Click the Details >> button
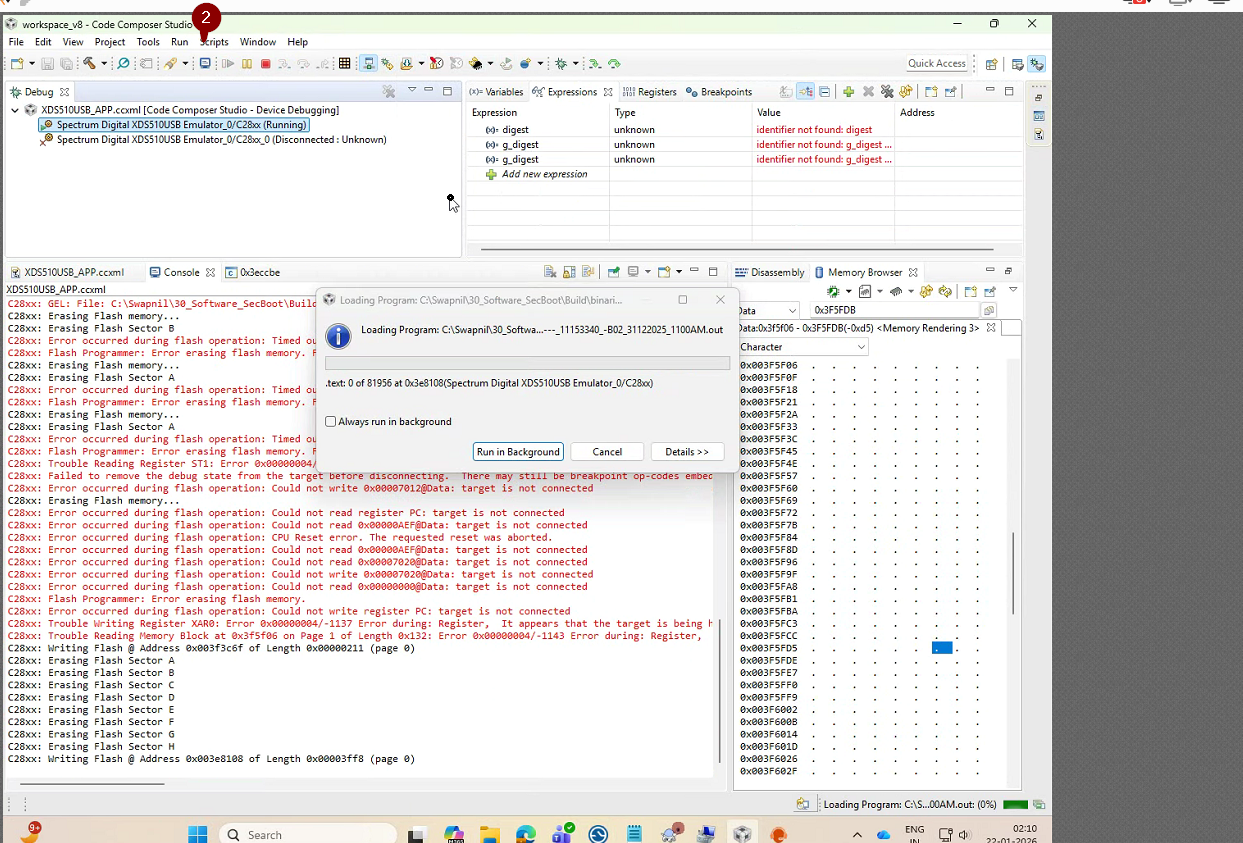Image resolution: width=1243 pixels, height=843 pixels. point(687,452)
